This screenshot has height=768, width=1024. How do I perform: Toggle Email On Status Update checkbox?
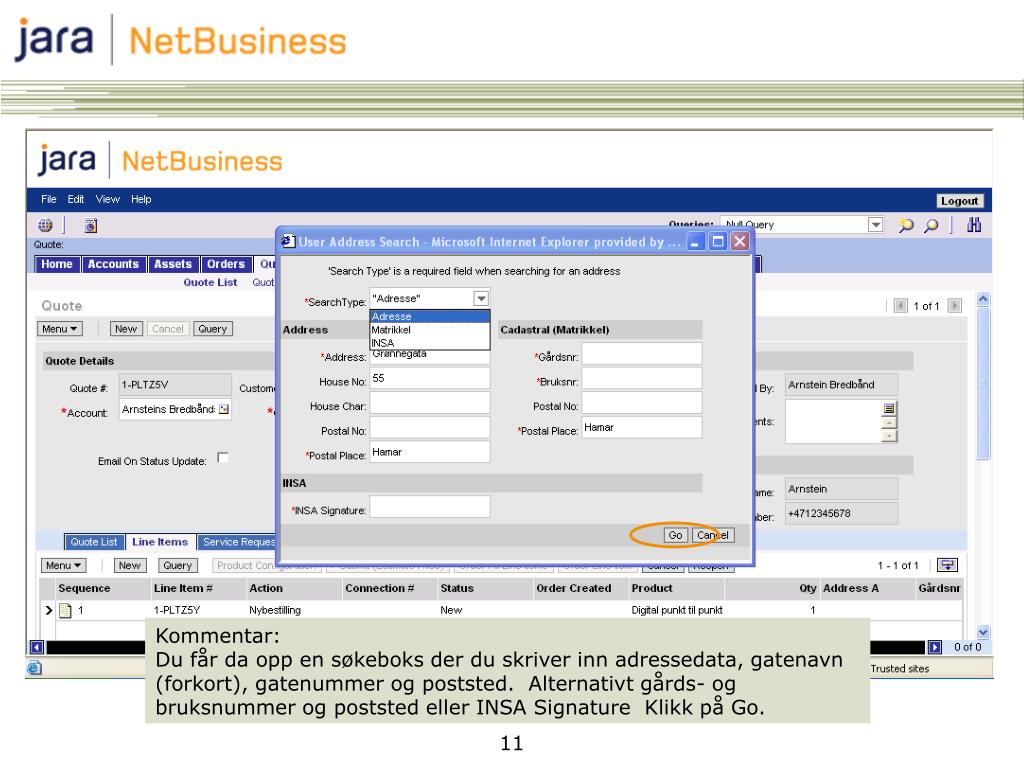pyautogui.click(x=223, y=458)
